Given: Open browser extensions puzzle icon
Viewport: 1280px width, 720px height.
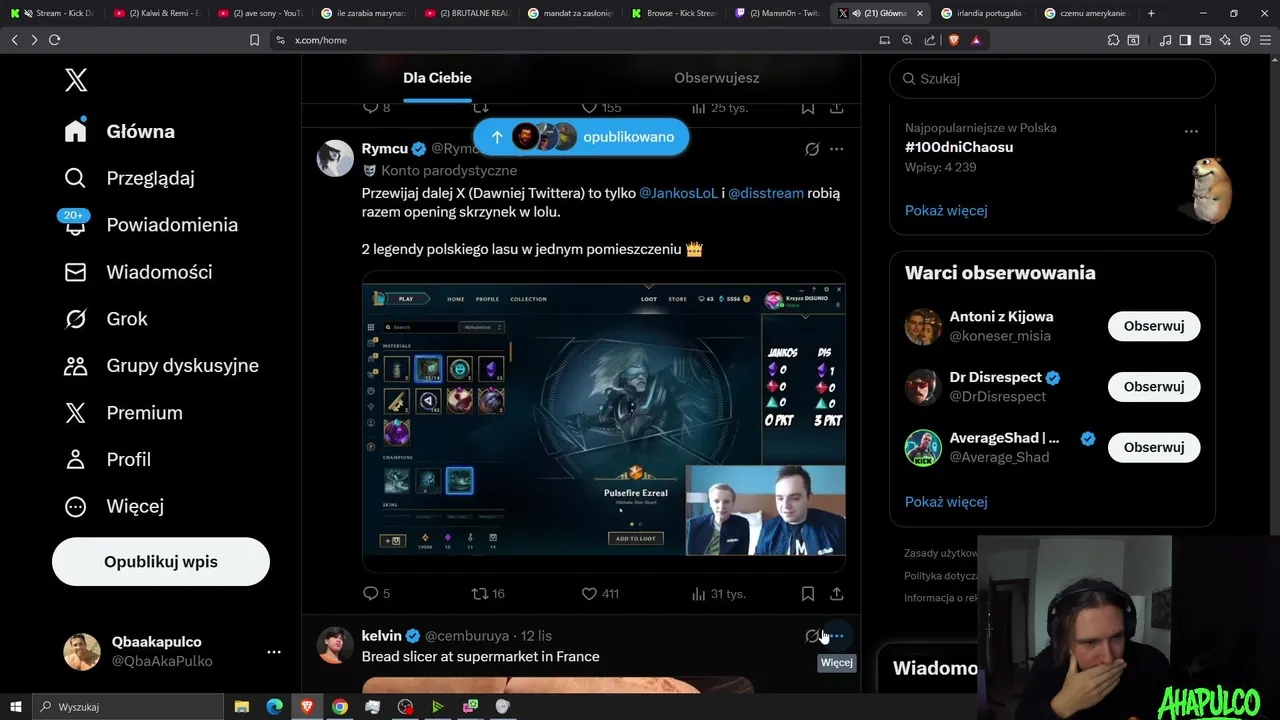Looking at the screenshot, I should (x=1113, y=40).
